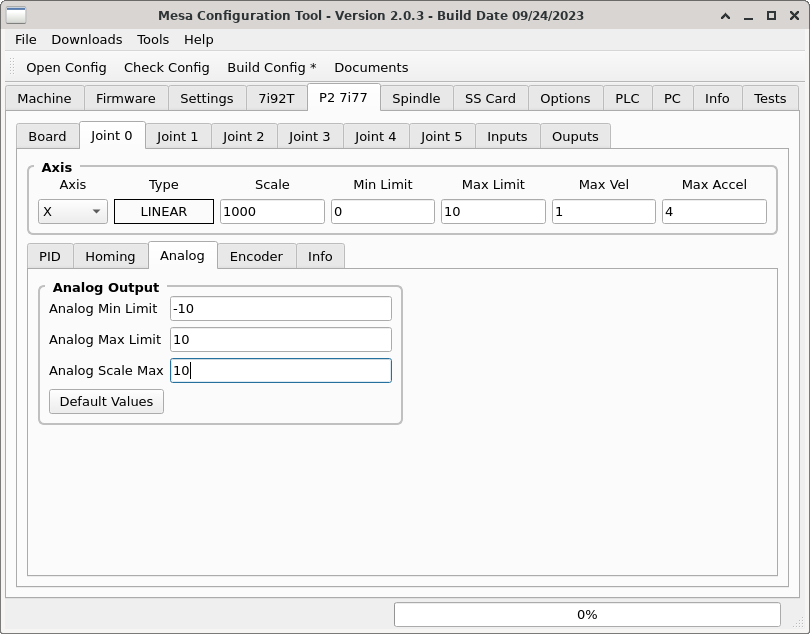Select the Joint 3 tab

click(309, 136)
